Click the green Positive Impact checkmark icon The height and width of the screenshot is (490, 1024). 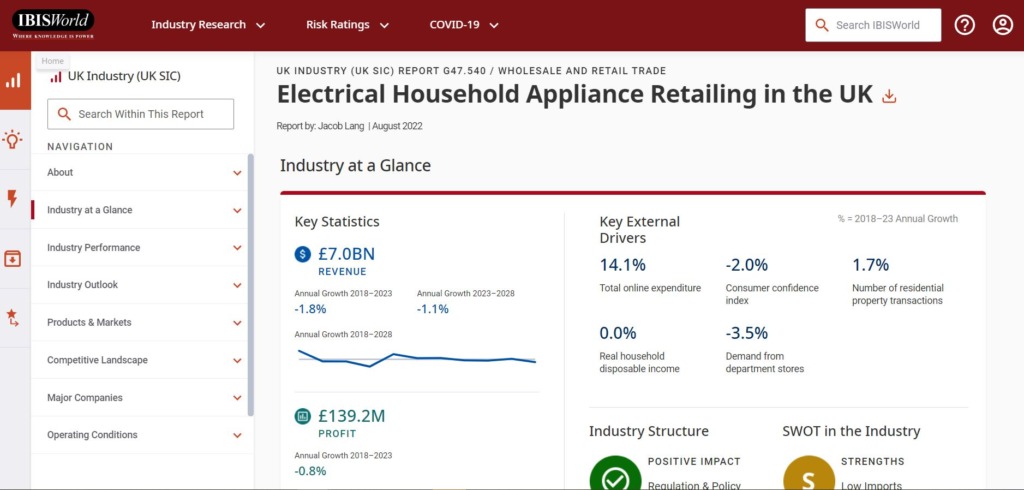[615, 475]
